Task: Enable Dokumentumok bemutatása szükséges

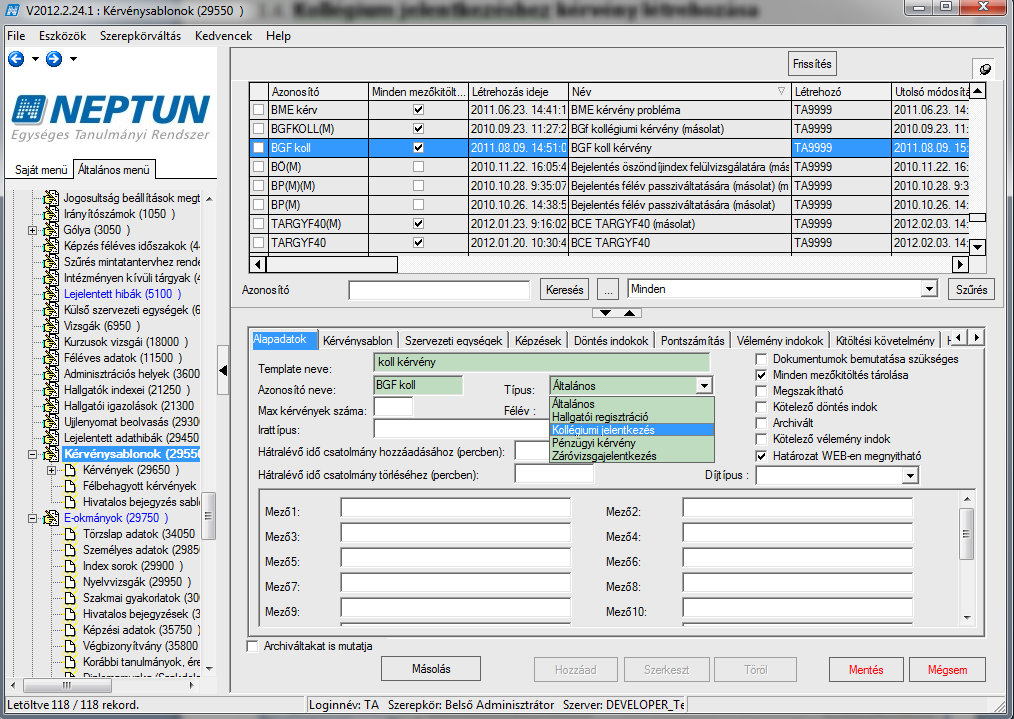Action: coord(761,360)
